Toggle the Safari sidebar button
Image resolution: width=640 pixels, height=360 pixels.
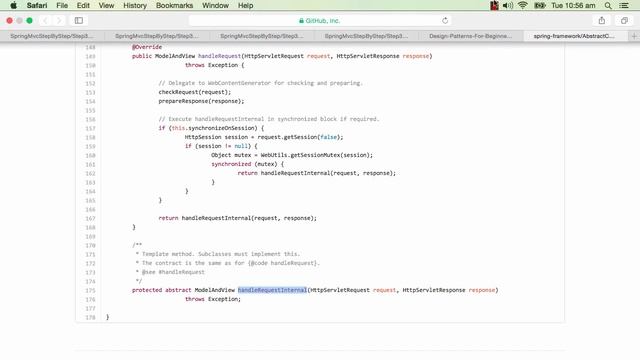click(x=79, y=20)
